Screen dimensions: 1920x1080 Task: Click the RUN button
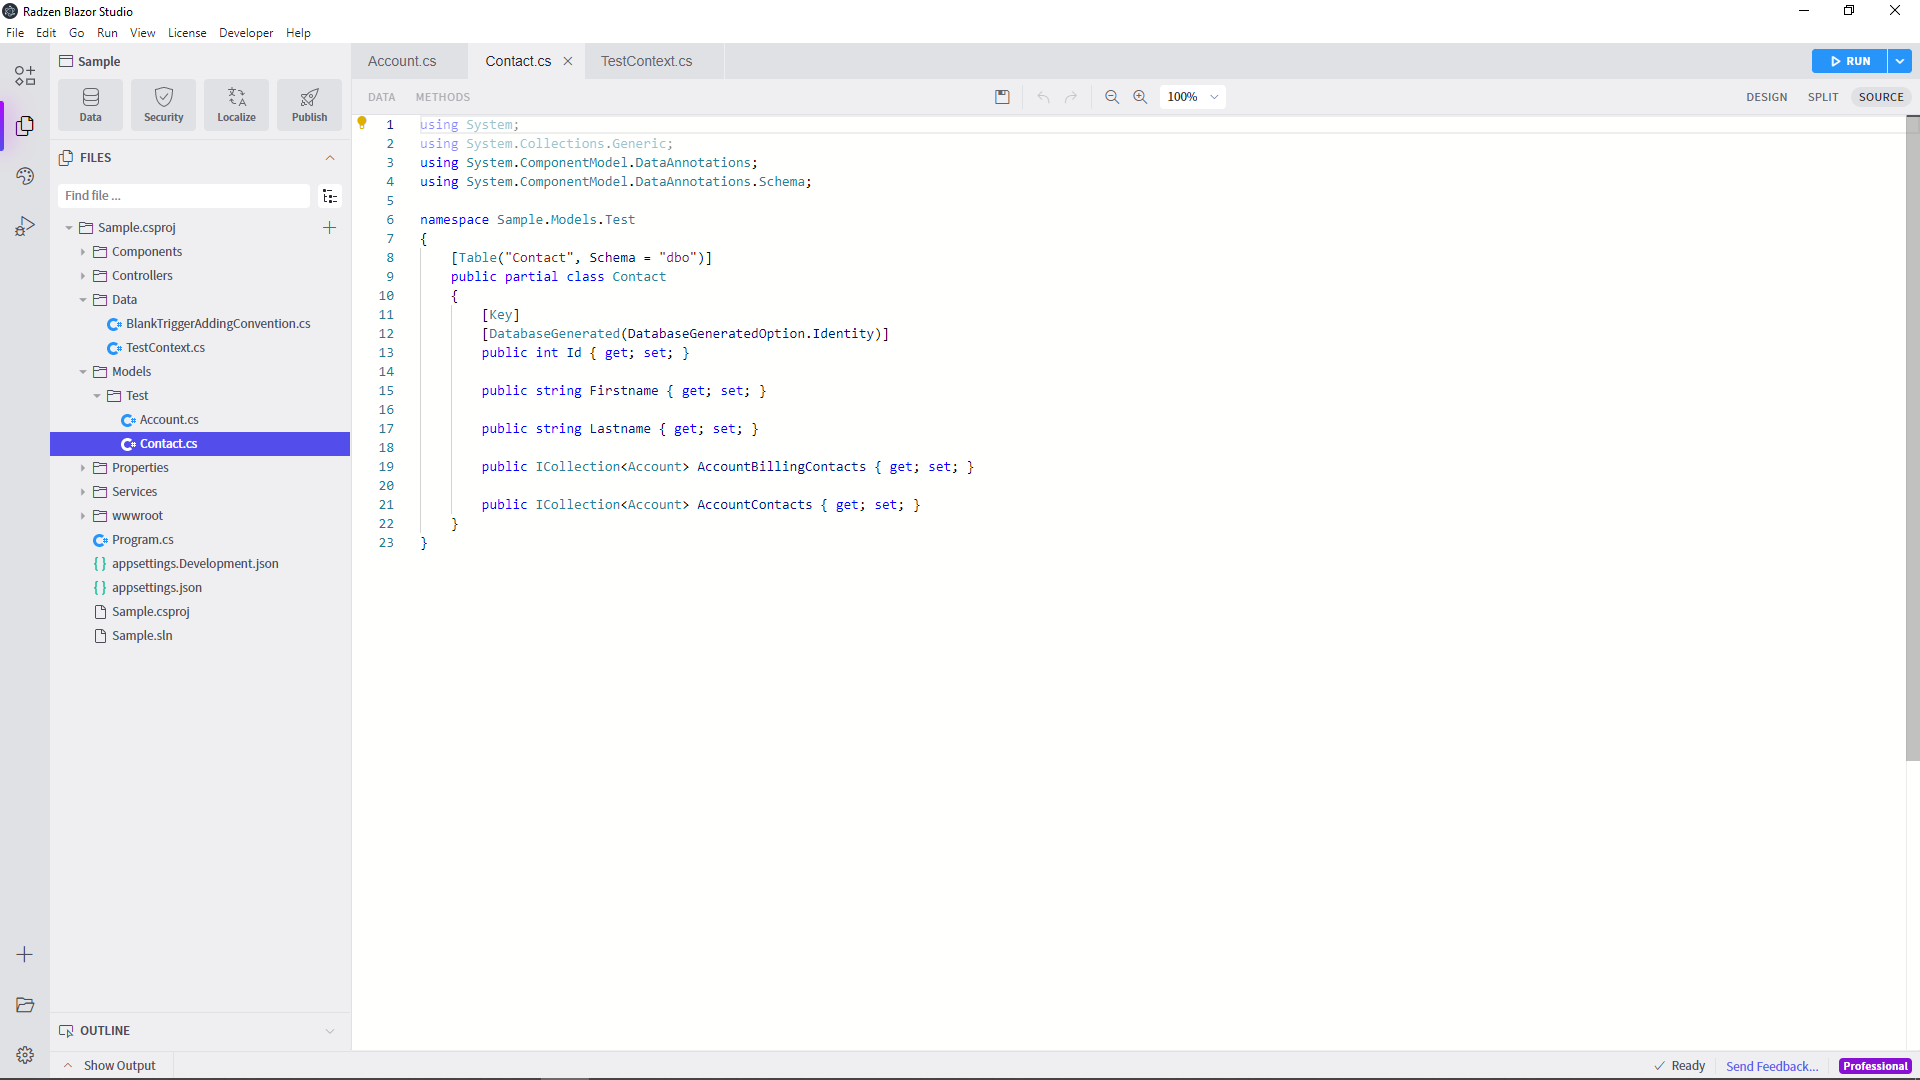click(1850, 61)
